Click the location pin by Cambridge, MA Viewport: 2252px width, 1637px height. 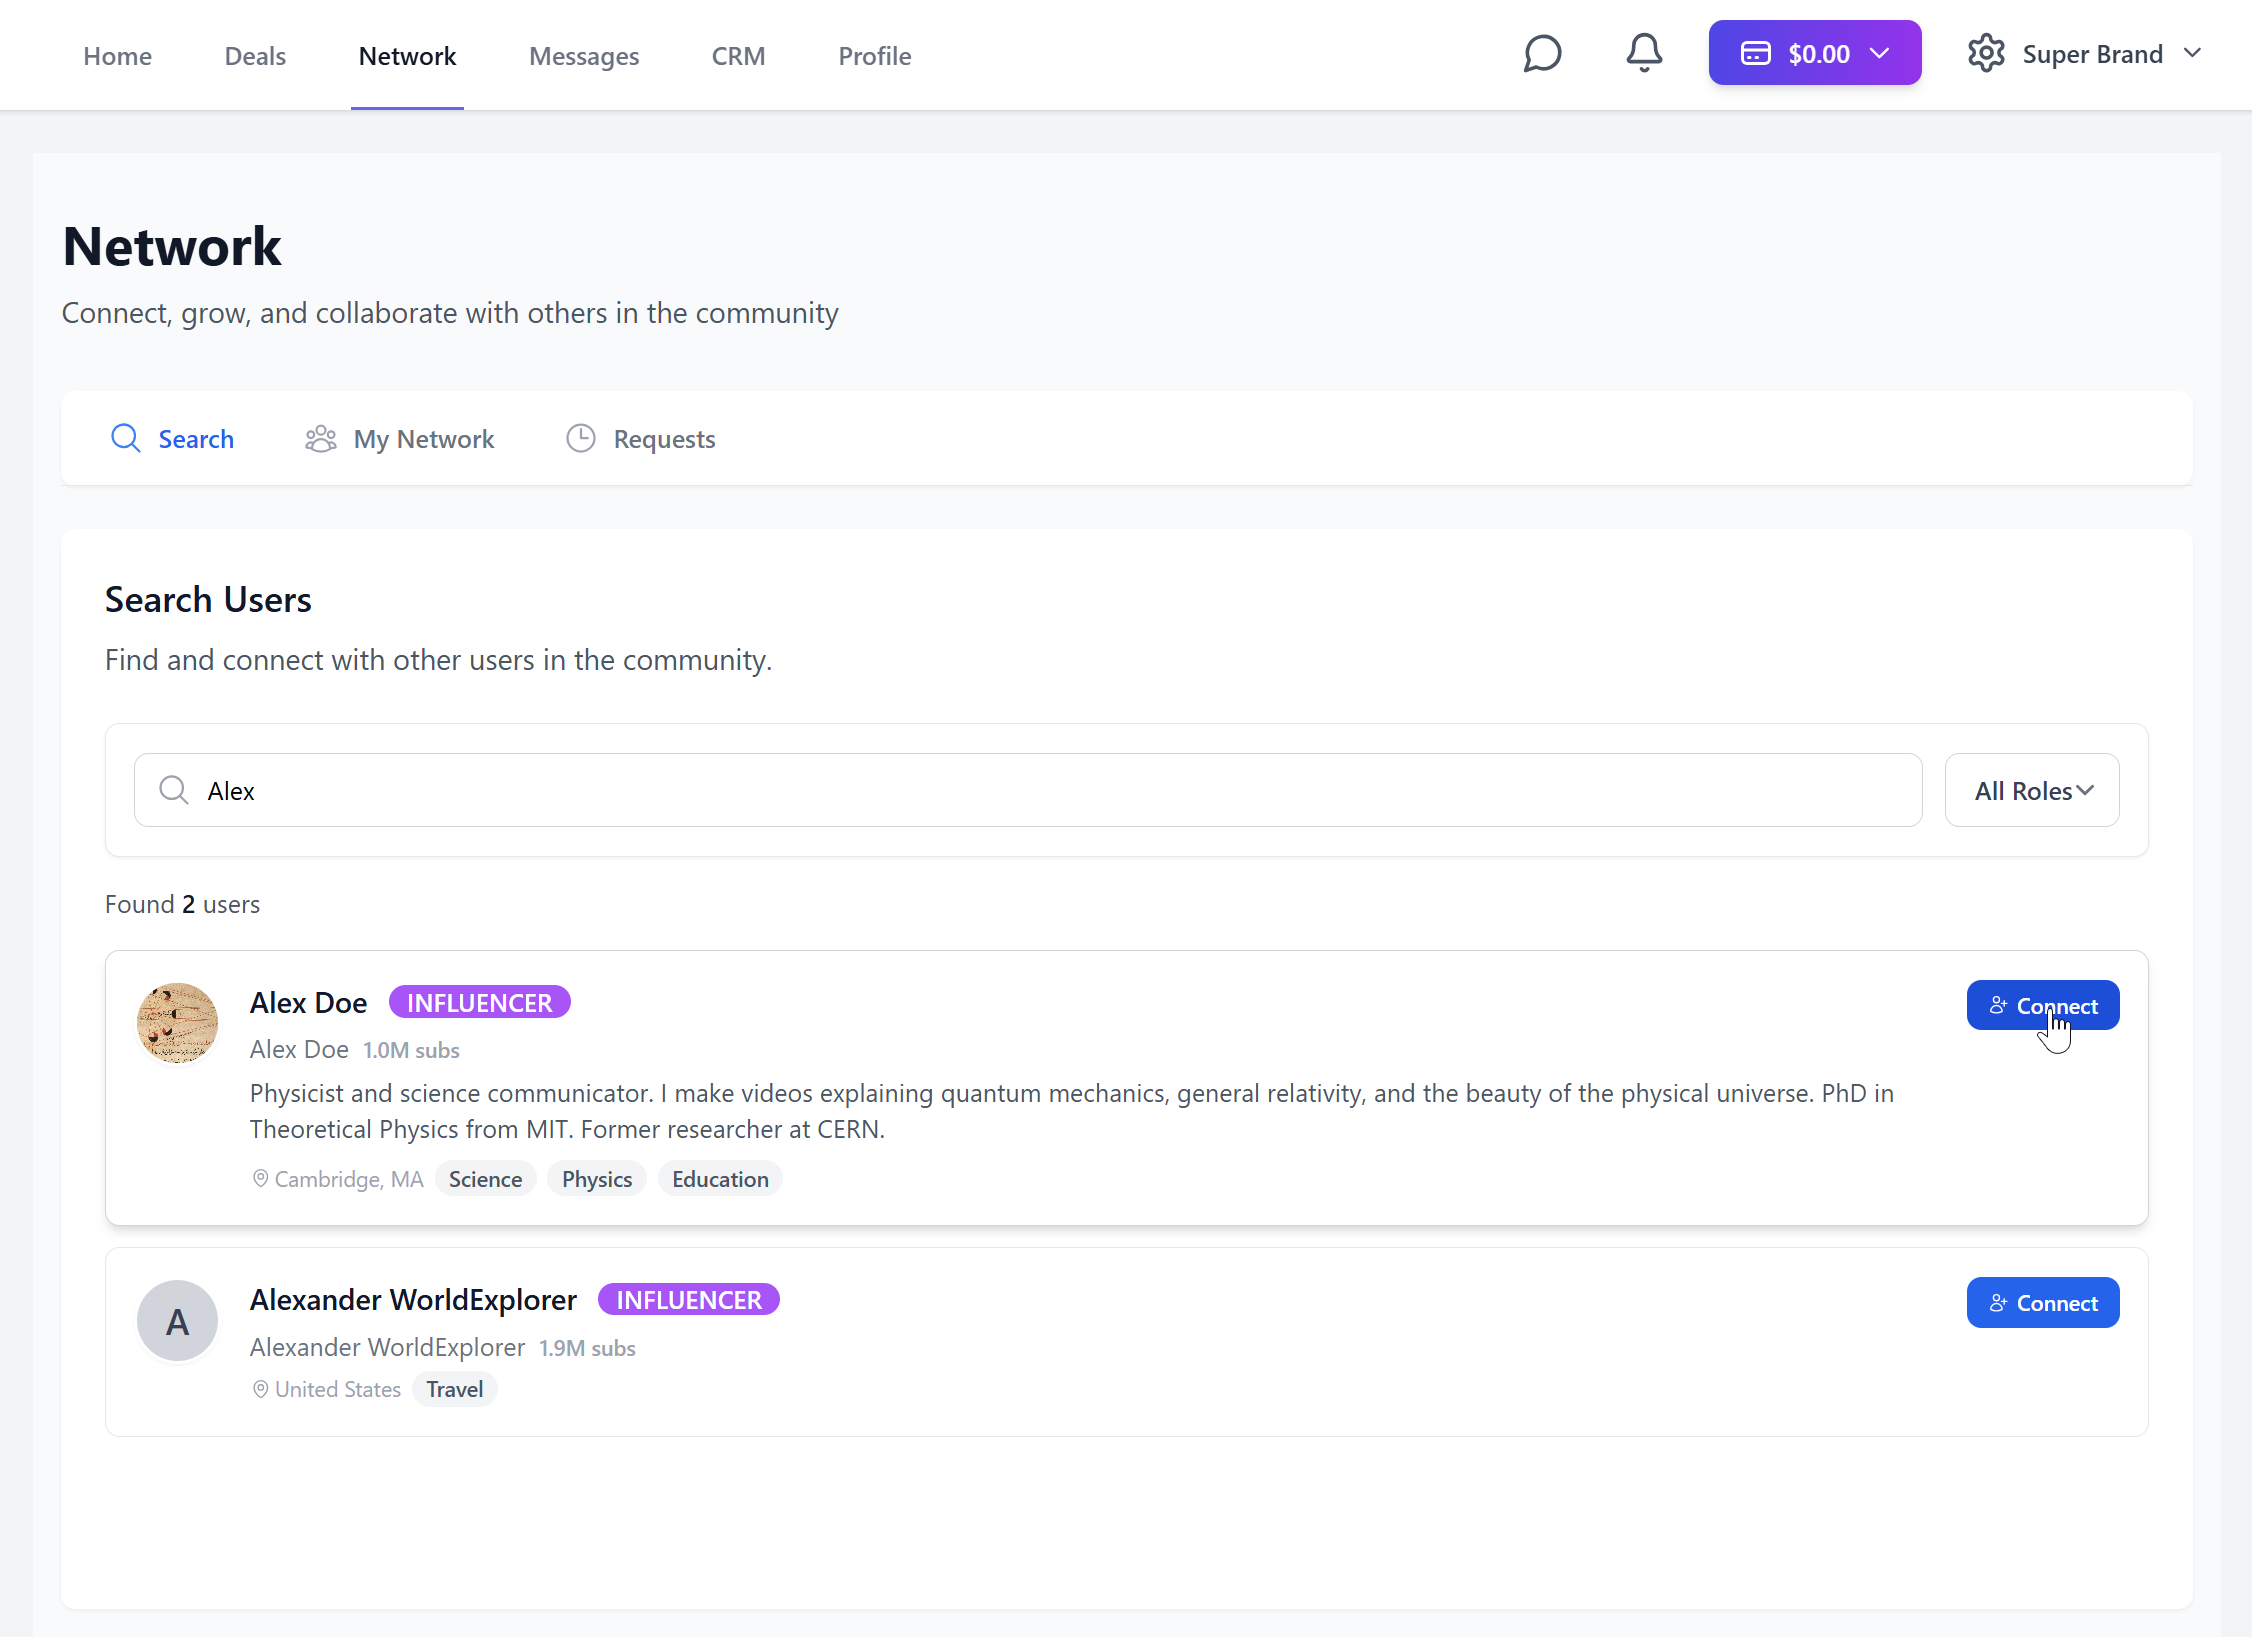tap(260, 1179)
